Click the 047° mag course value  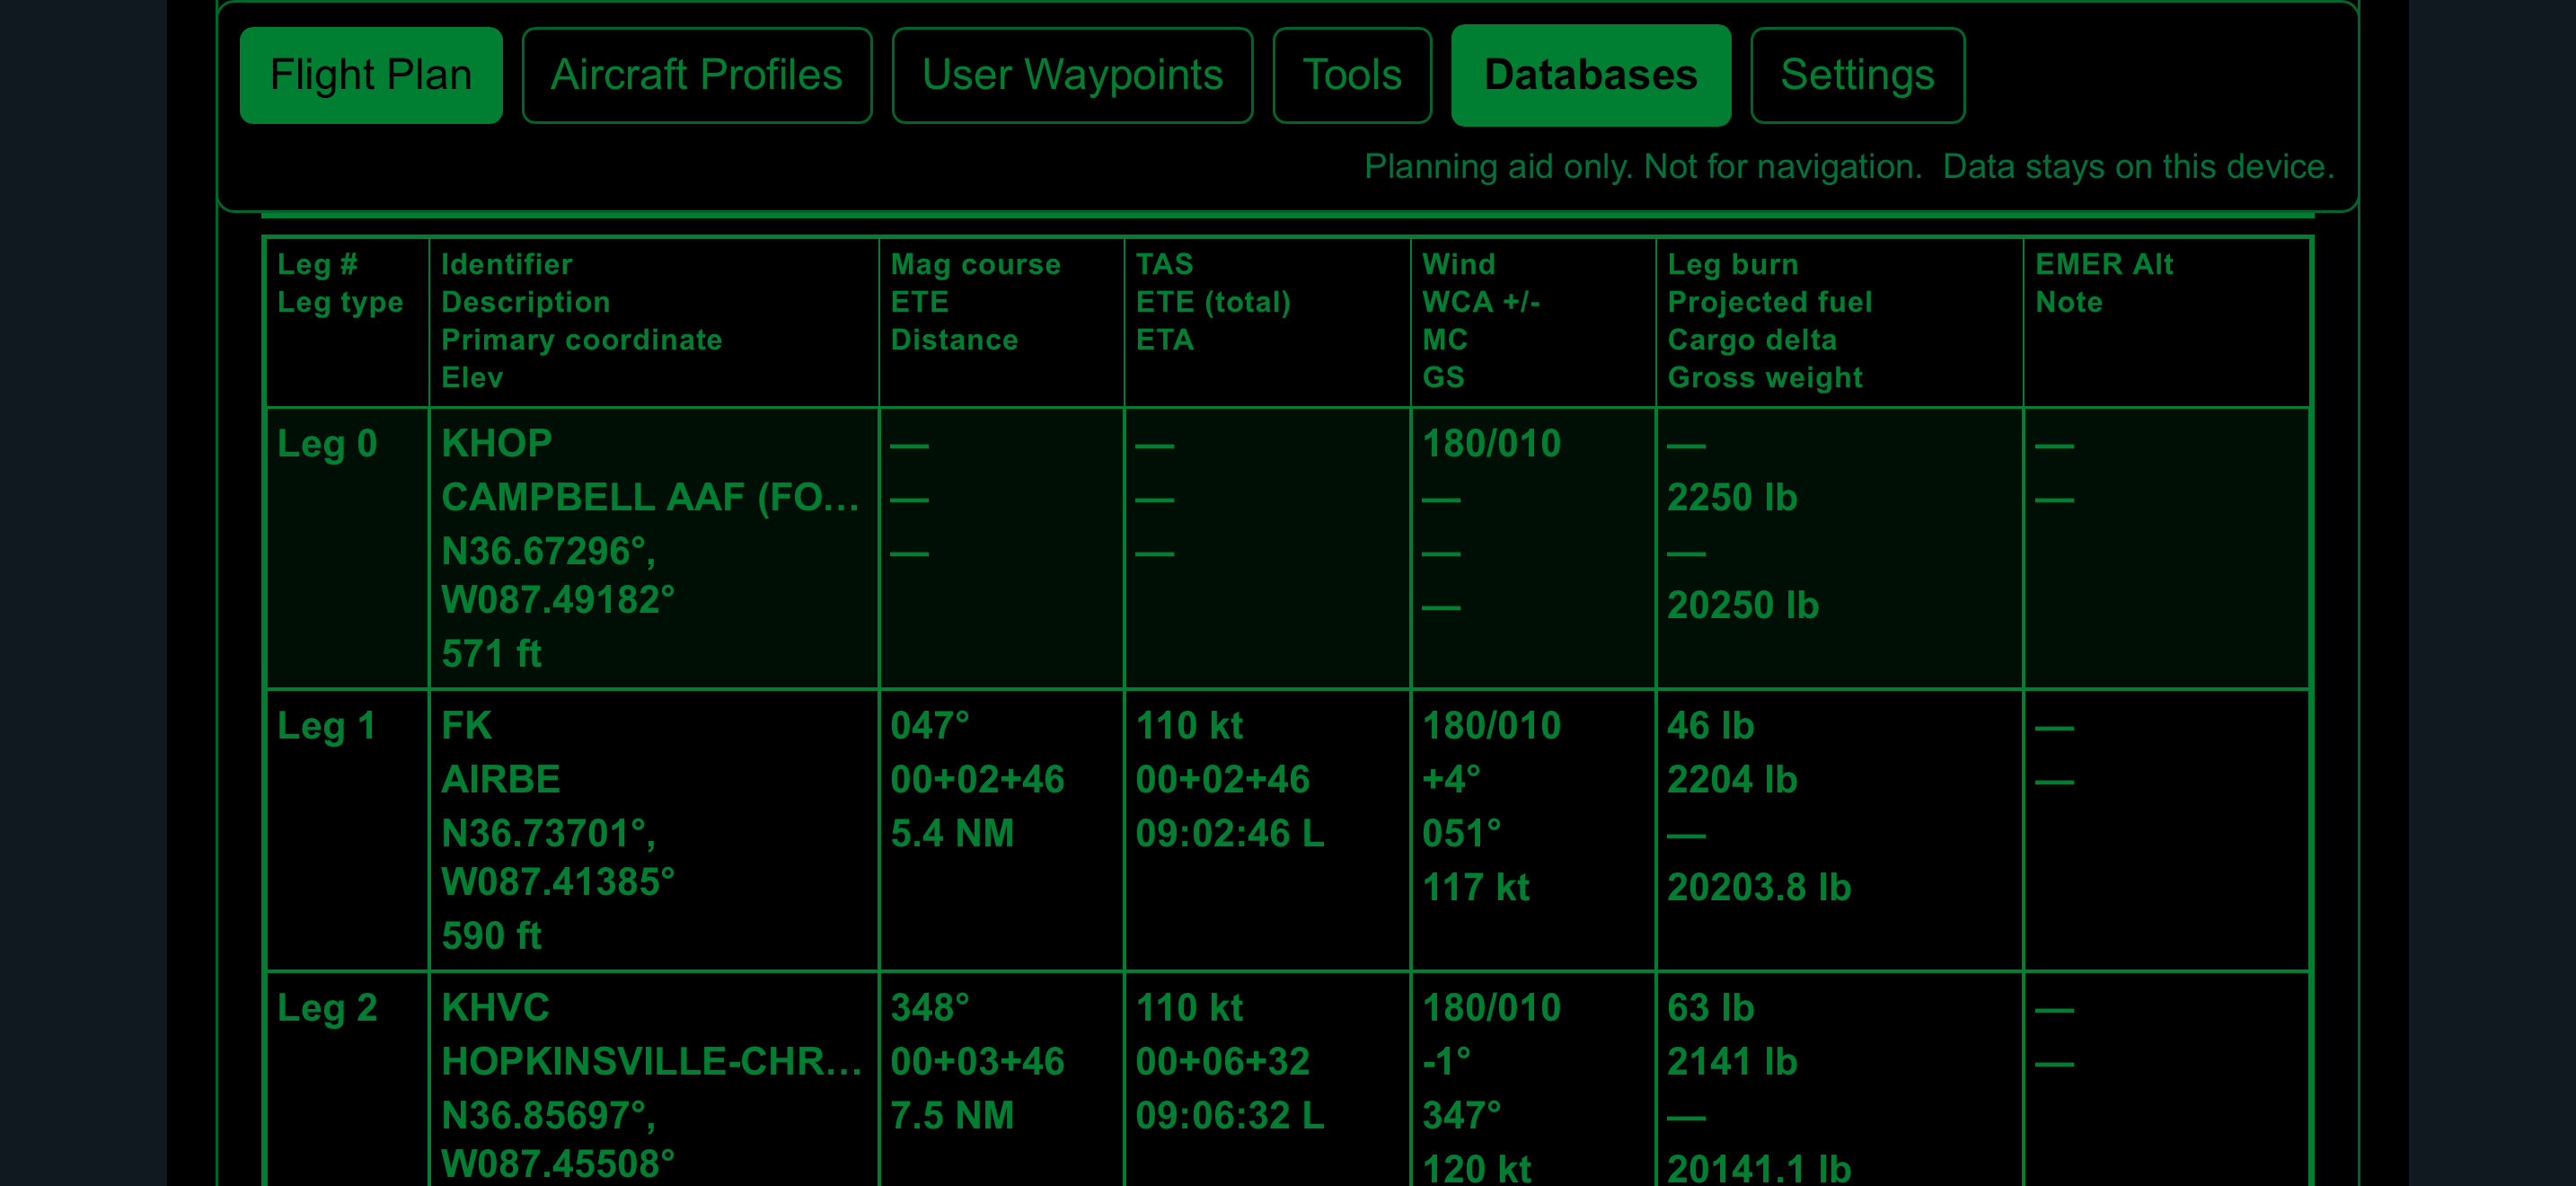[930, 725]
